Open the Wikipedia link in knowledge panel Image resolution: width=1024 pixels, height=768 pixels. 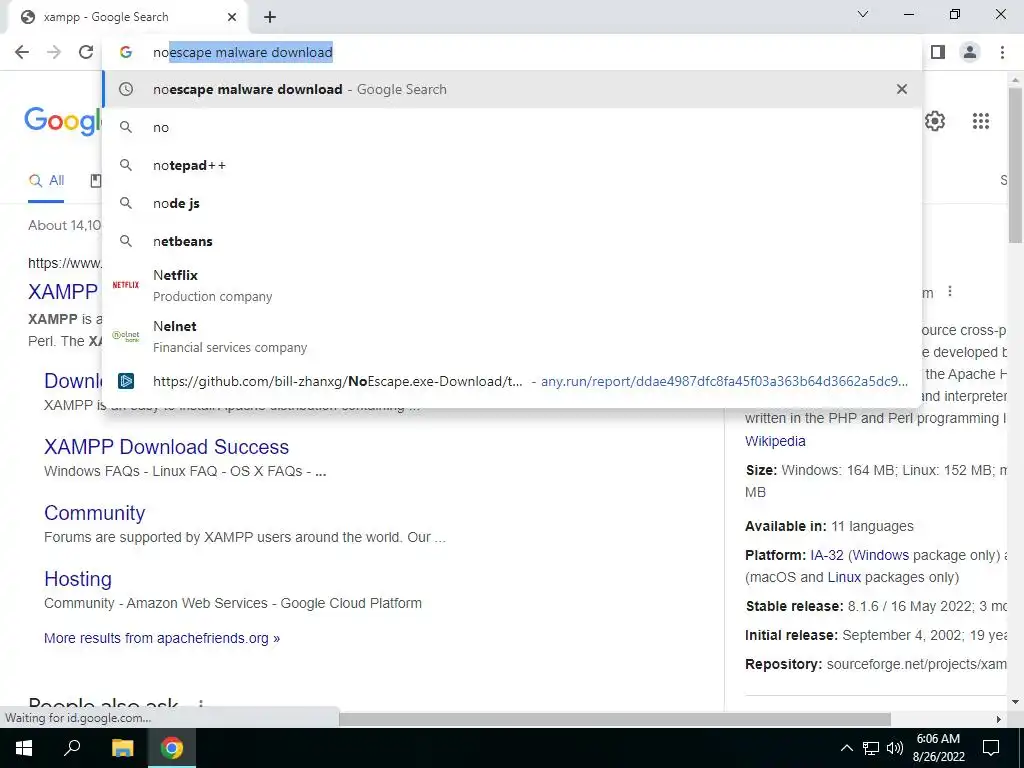pos(775,441)
